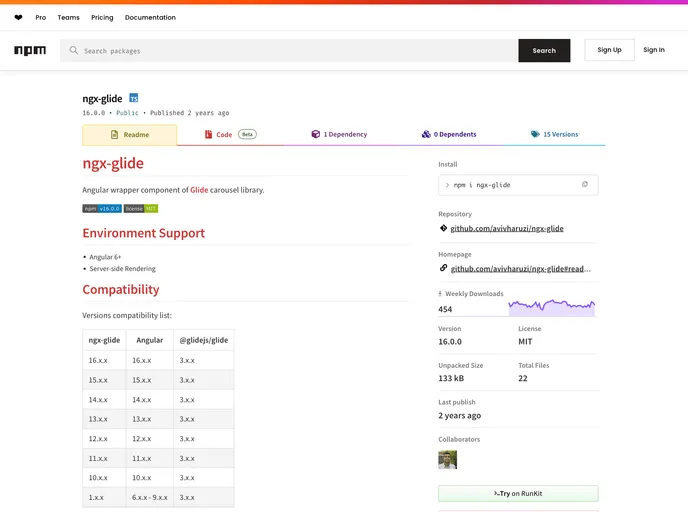688x512 pixels.
Task: Open the Teams page
Action: tap(68, 18)
